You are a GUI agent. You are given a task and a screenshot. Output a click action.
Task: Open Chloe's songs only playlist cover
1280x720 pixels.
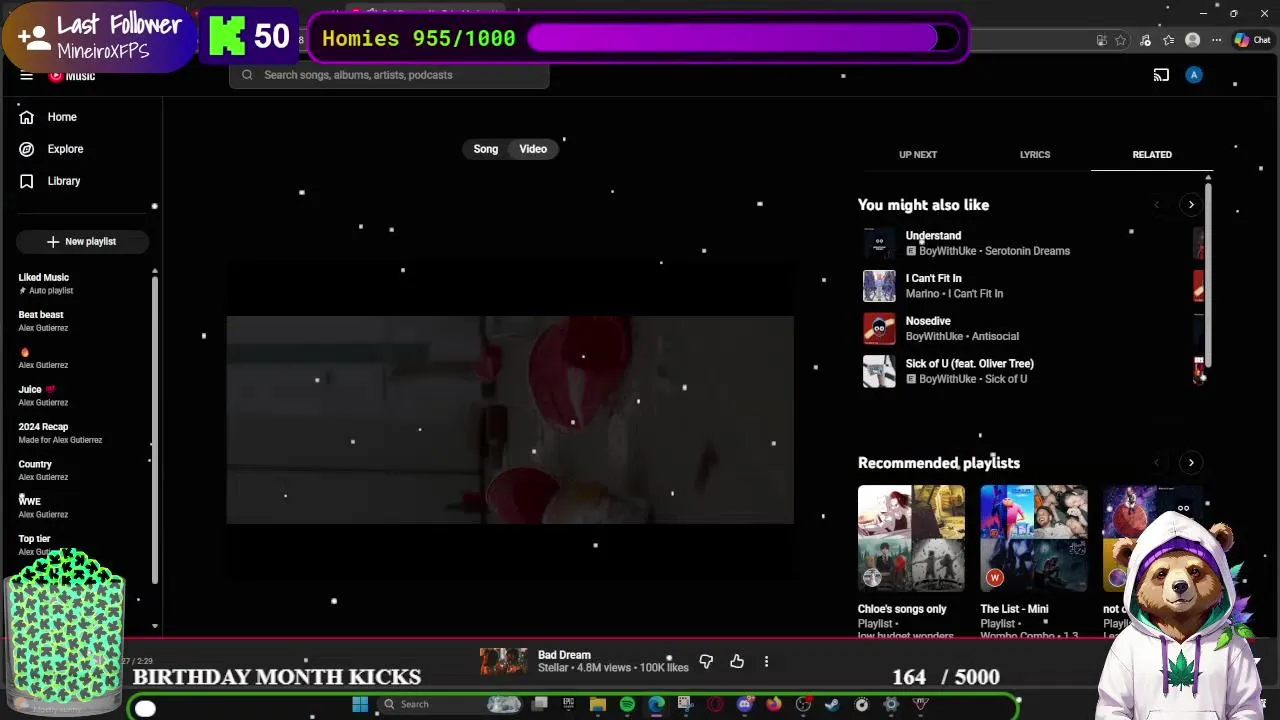911,539
